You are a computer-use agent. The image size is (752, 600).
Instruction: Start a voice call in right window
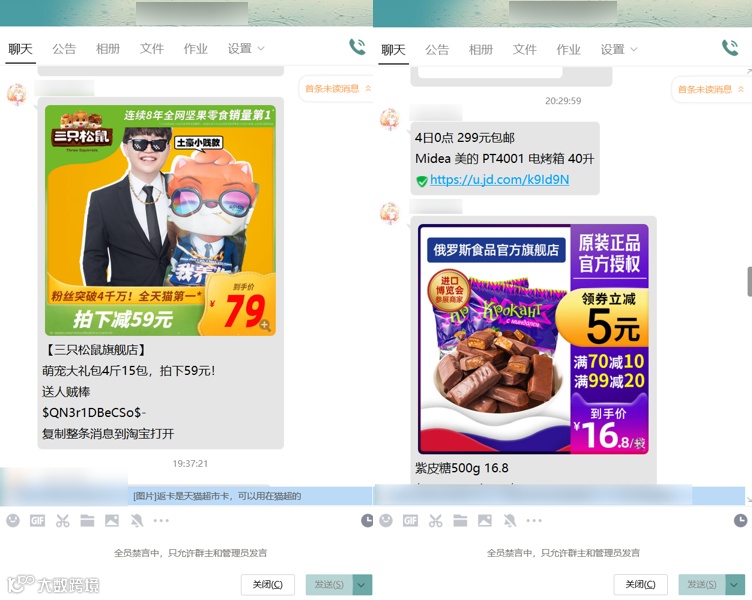coord(730,47)
